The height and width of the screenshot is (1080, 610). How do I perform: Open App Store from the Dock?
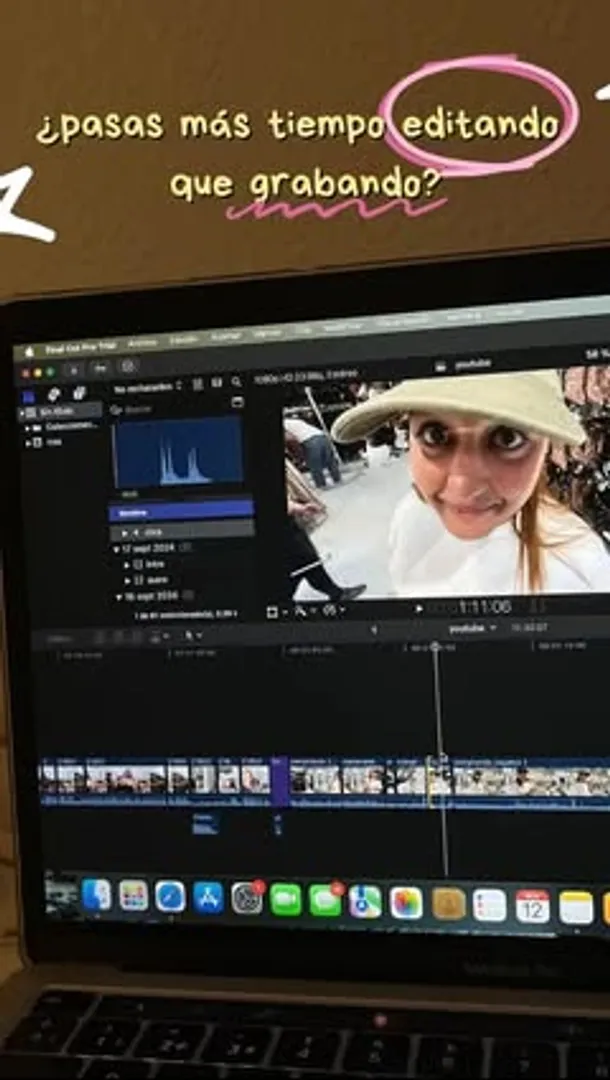point(209,898)
